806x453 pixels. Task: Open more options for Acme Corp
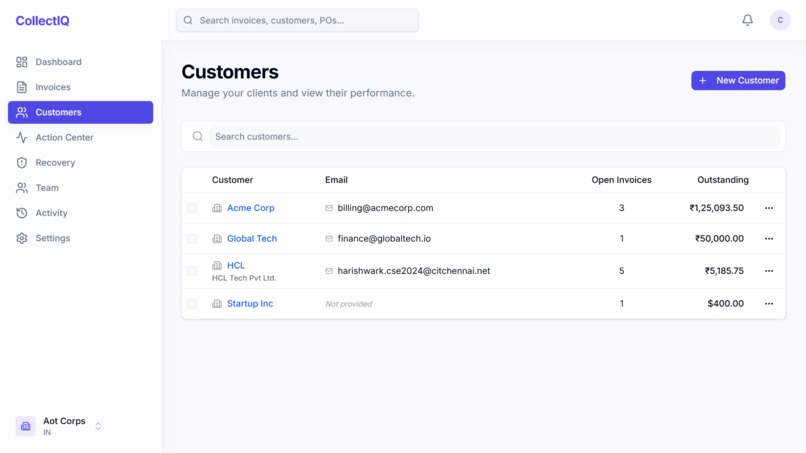click(768, 208)
